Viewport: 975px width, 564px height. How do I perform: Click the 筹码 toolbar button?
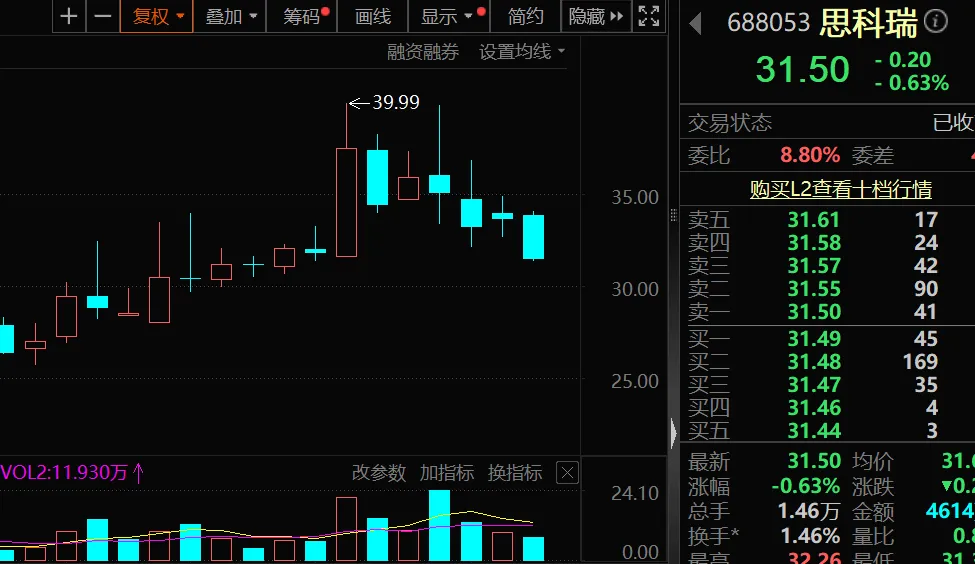click(302, 17)
